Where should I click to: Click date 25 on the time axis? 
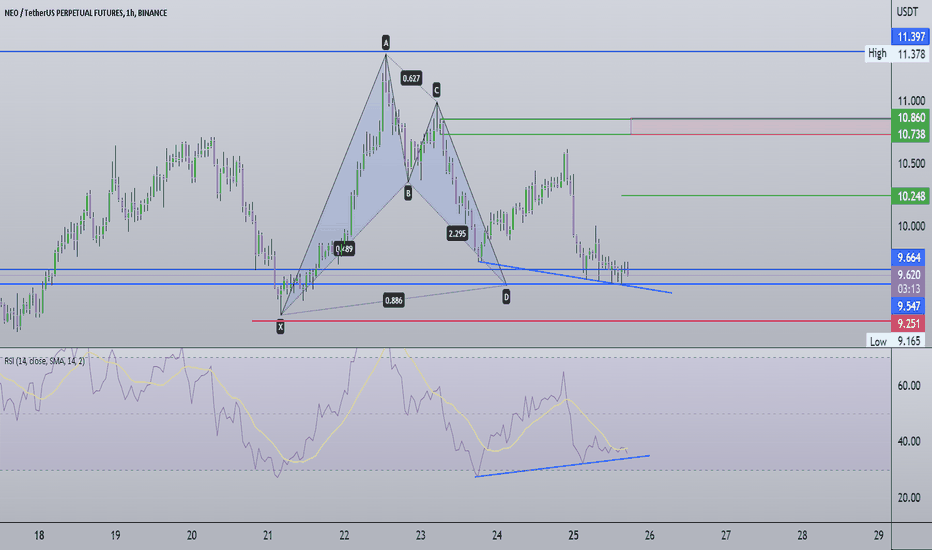click(x=573, y=536)
